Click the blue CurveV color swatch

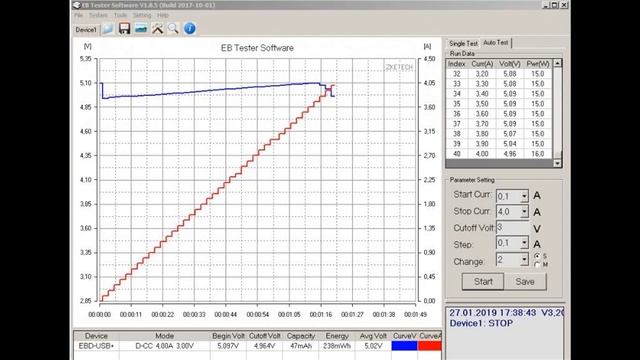[x=404, y=346]
